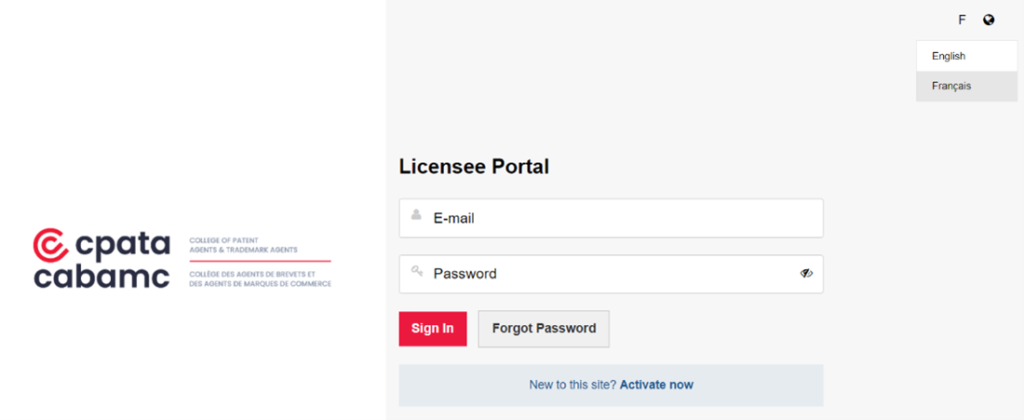Viewport: 1024px width, 420px height.
Task: Click the key icon in Password field
Action: tap(416, 270)
